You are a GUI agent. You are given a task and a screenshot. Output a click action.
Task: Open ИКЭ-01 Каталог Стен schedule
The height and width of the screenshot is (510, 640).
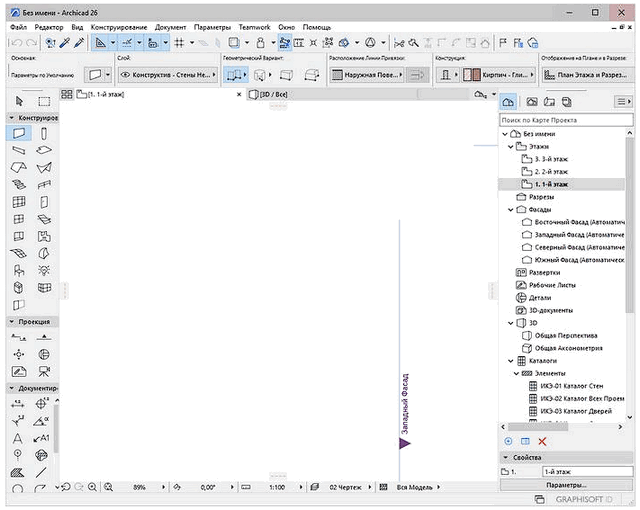571,386
